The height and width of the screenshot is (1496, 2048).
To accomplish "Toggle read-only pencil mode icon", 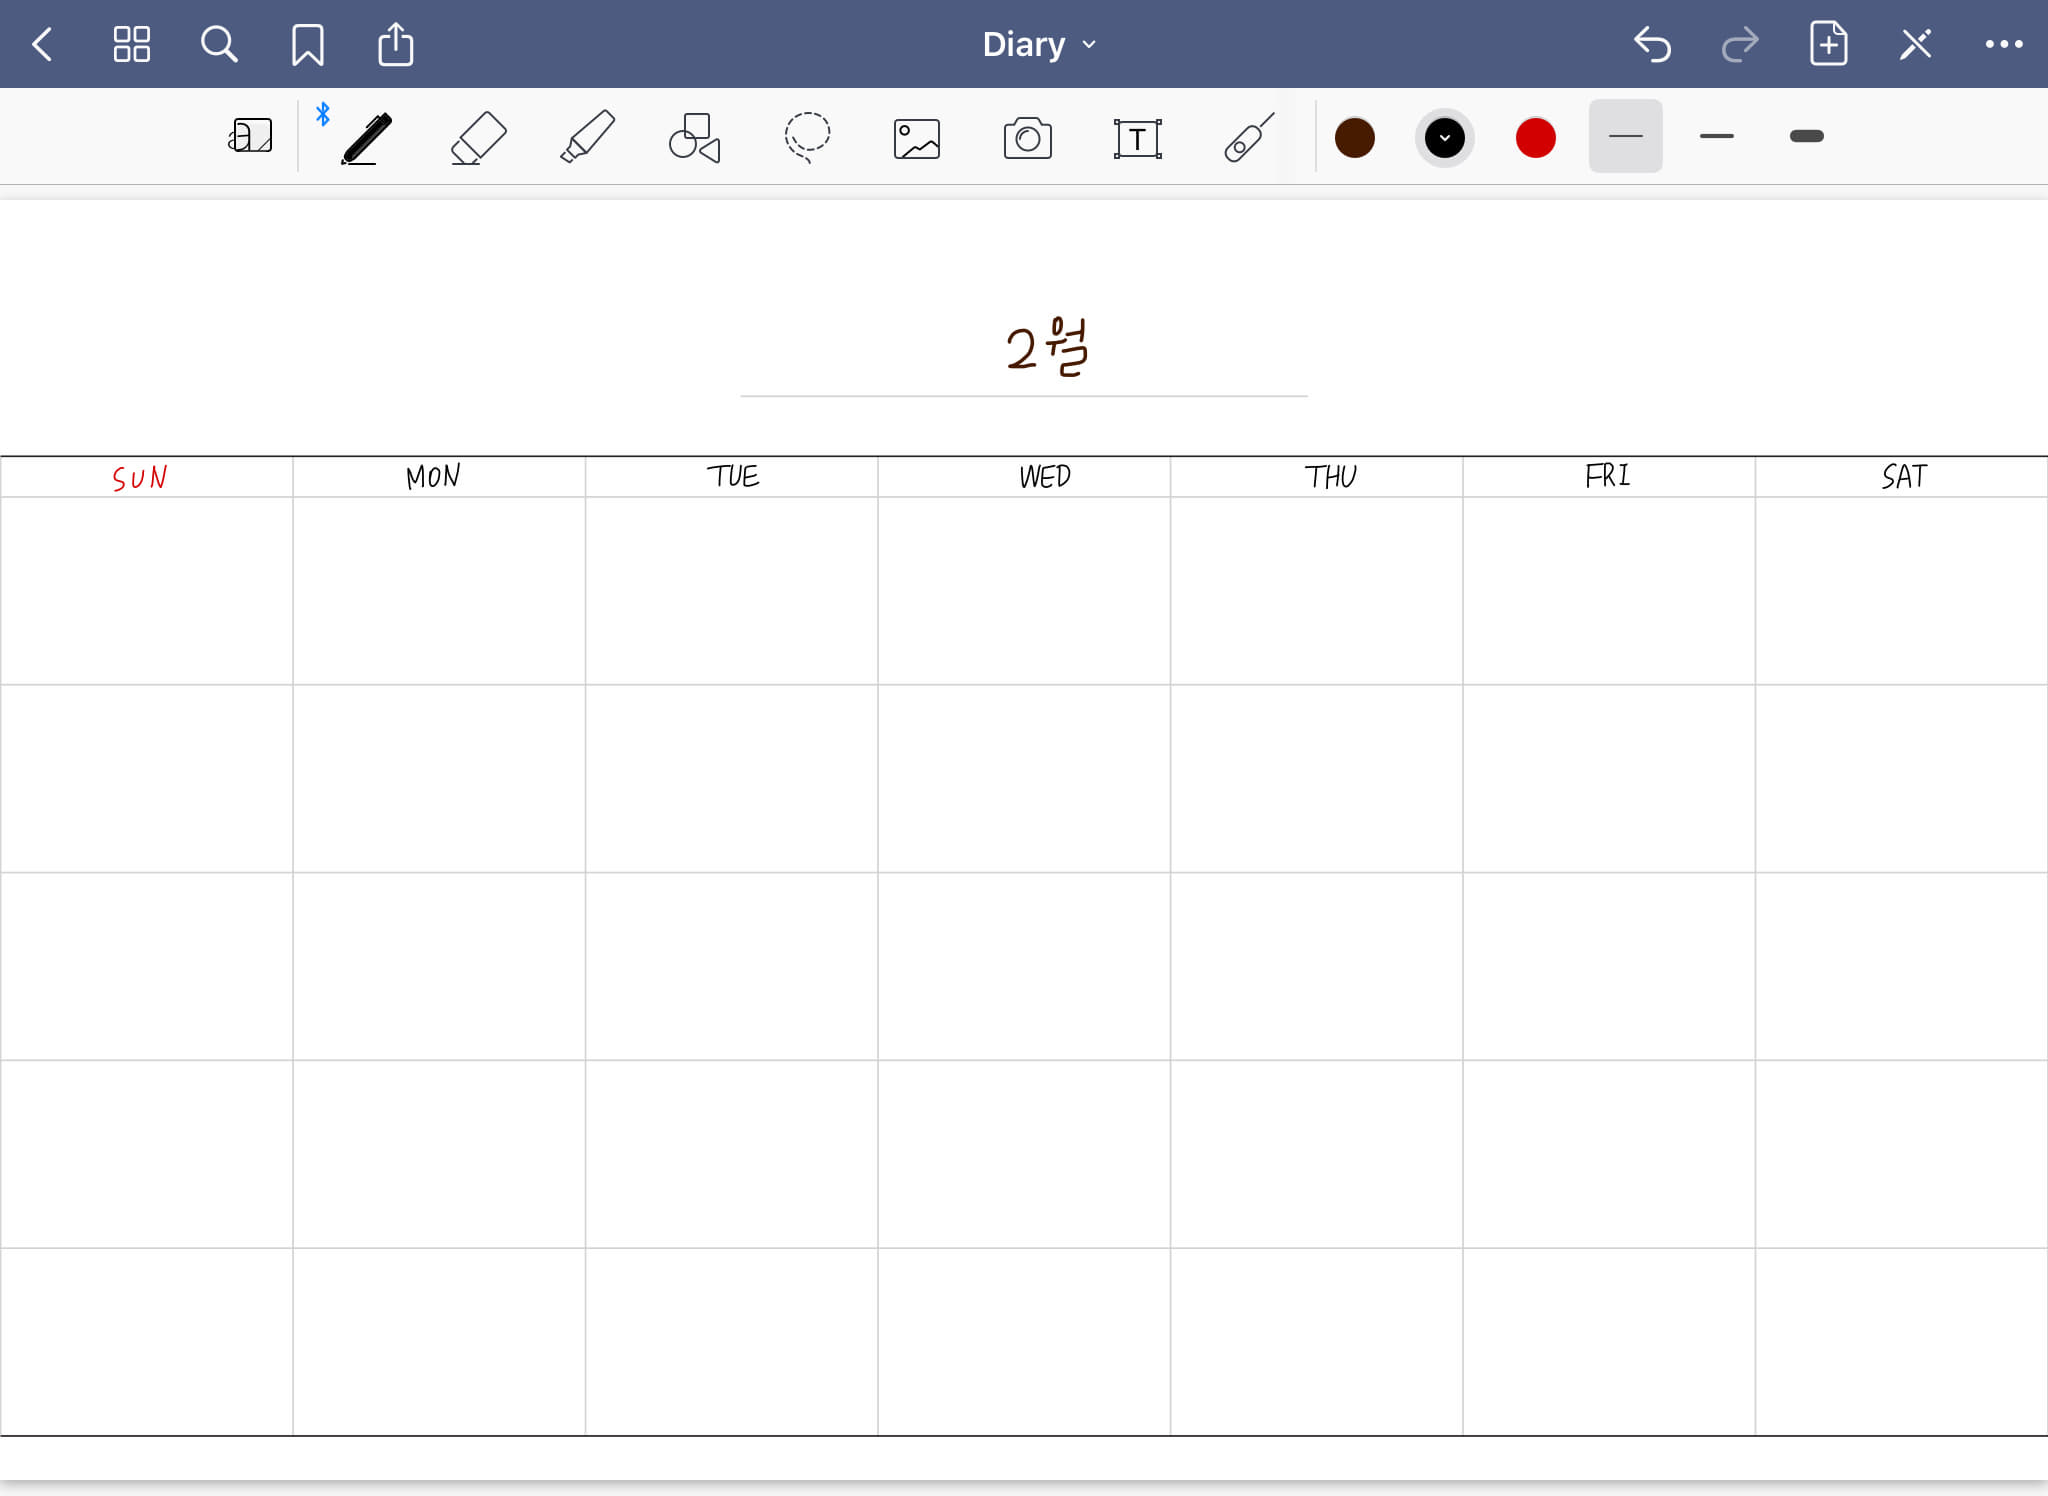I will tap(1915, 44).
